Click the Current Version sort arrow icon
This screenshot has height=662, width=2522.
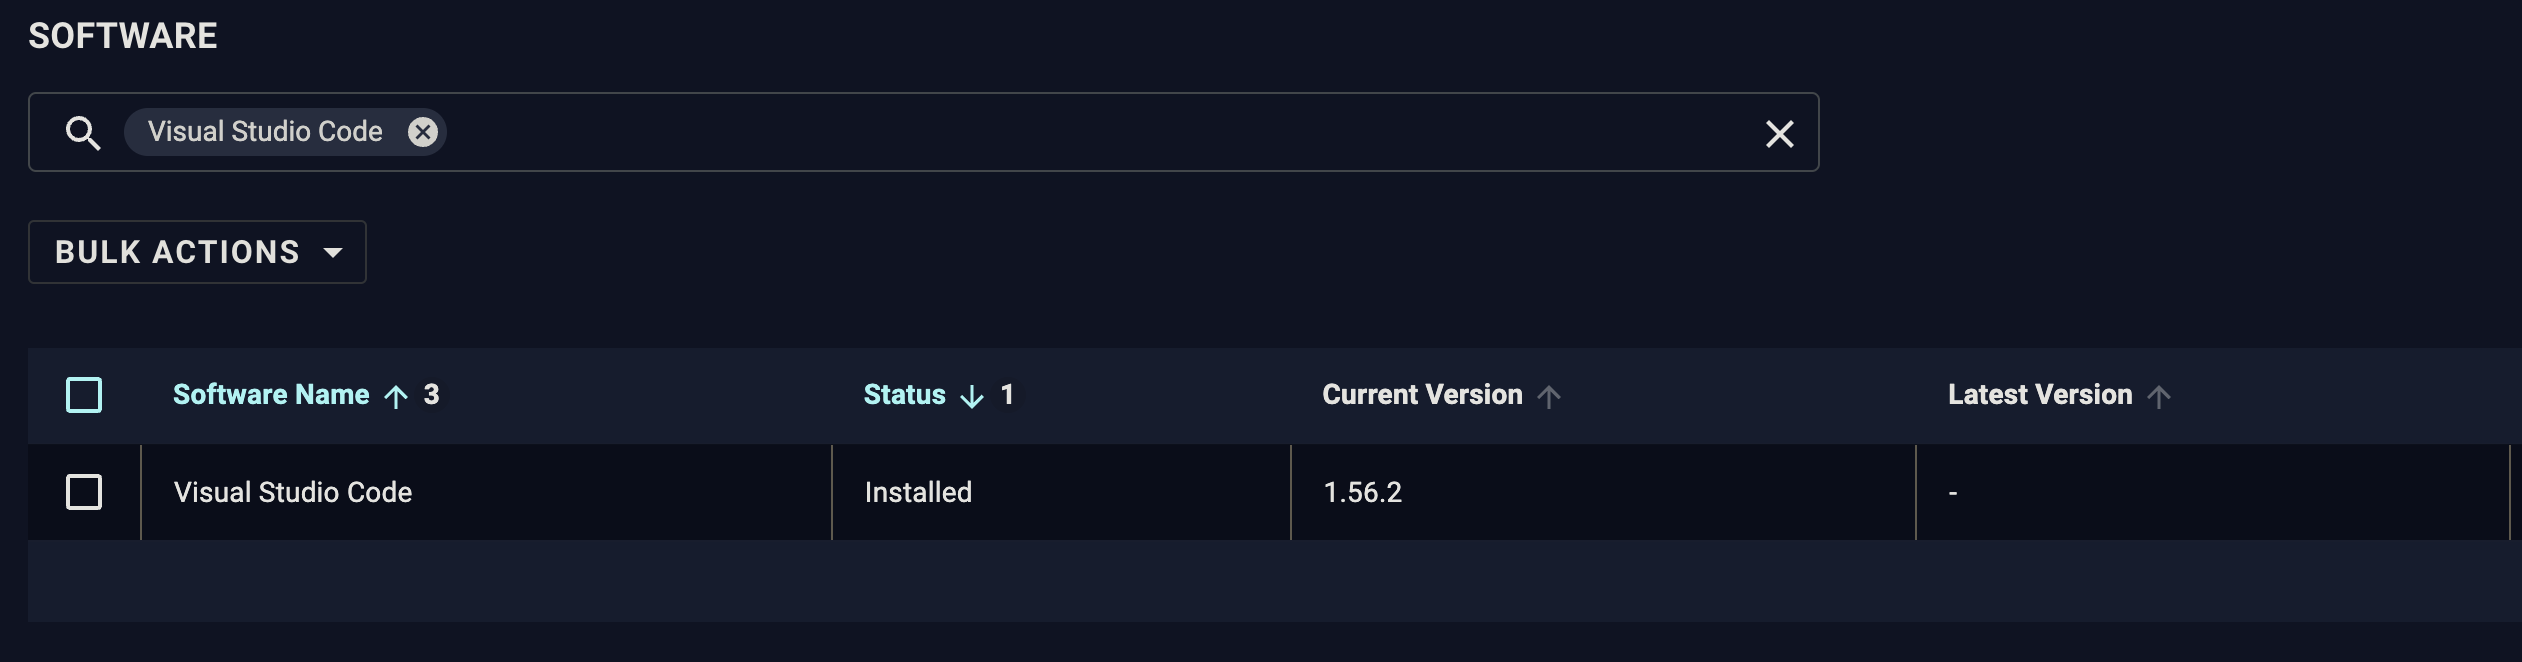(1549, 396)
